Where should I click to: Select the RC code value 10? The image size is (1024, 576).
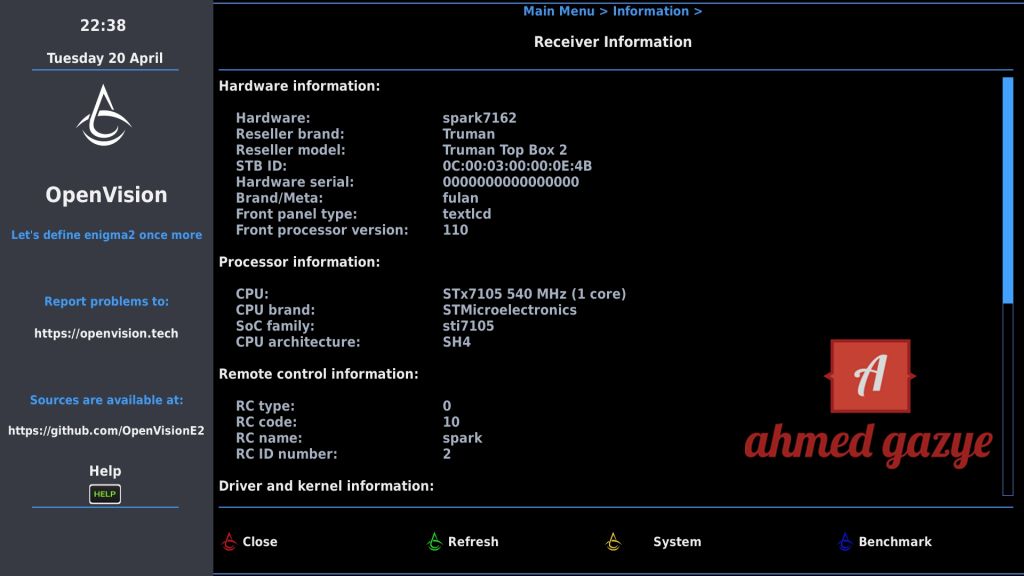(x=451, y=422)
